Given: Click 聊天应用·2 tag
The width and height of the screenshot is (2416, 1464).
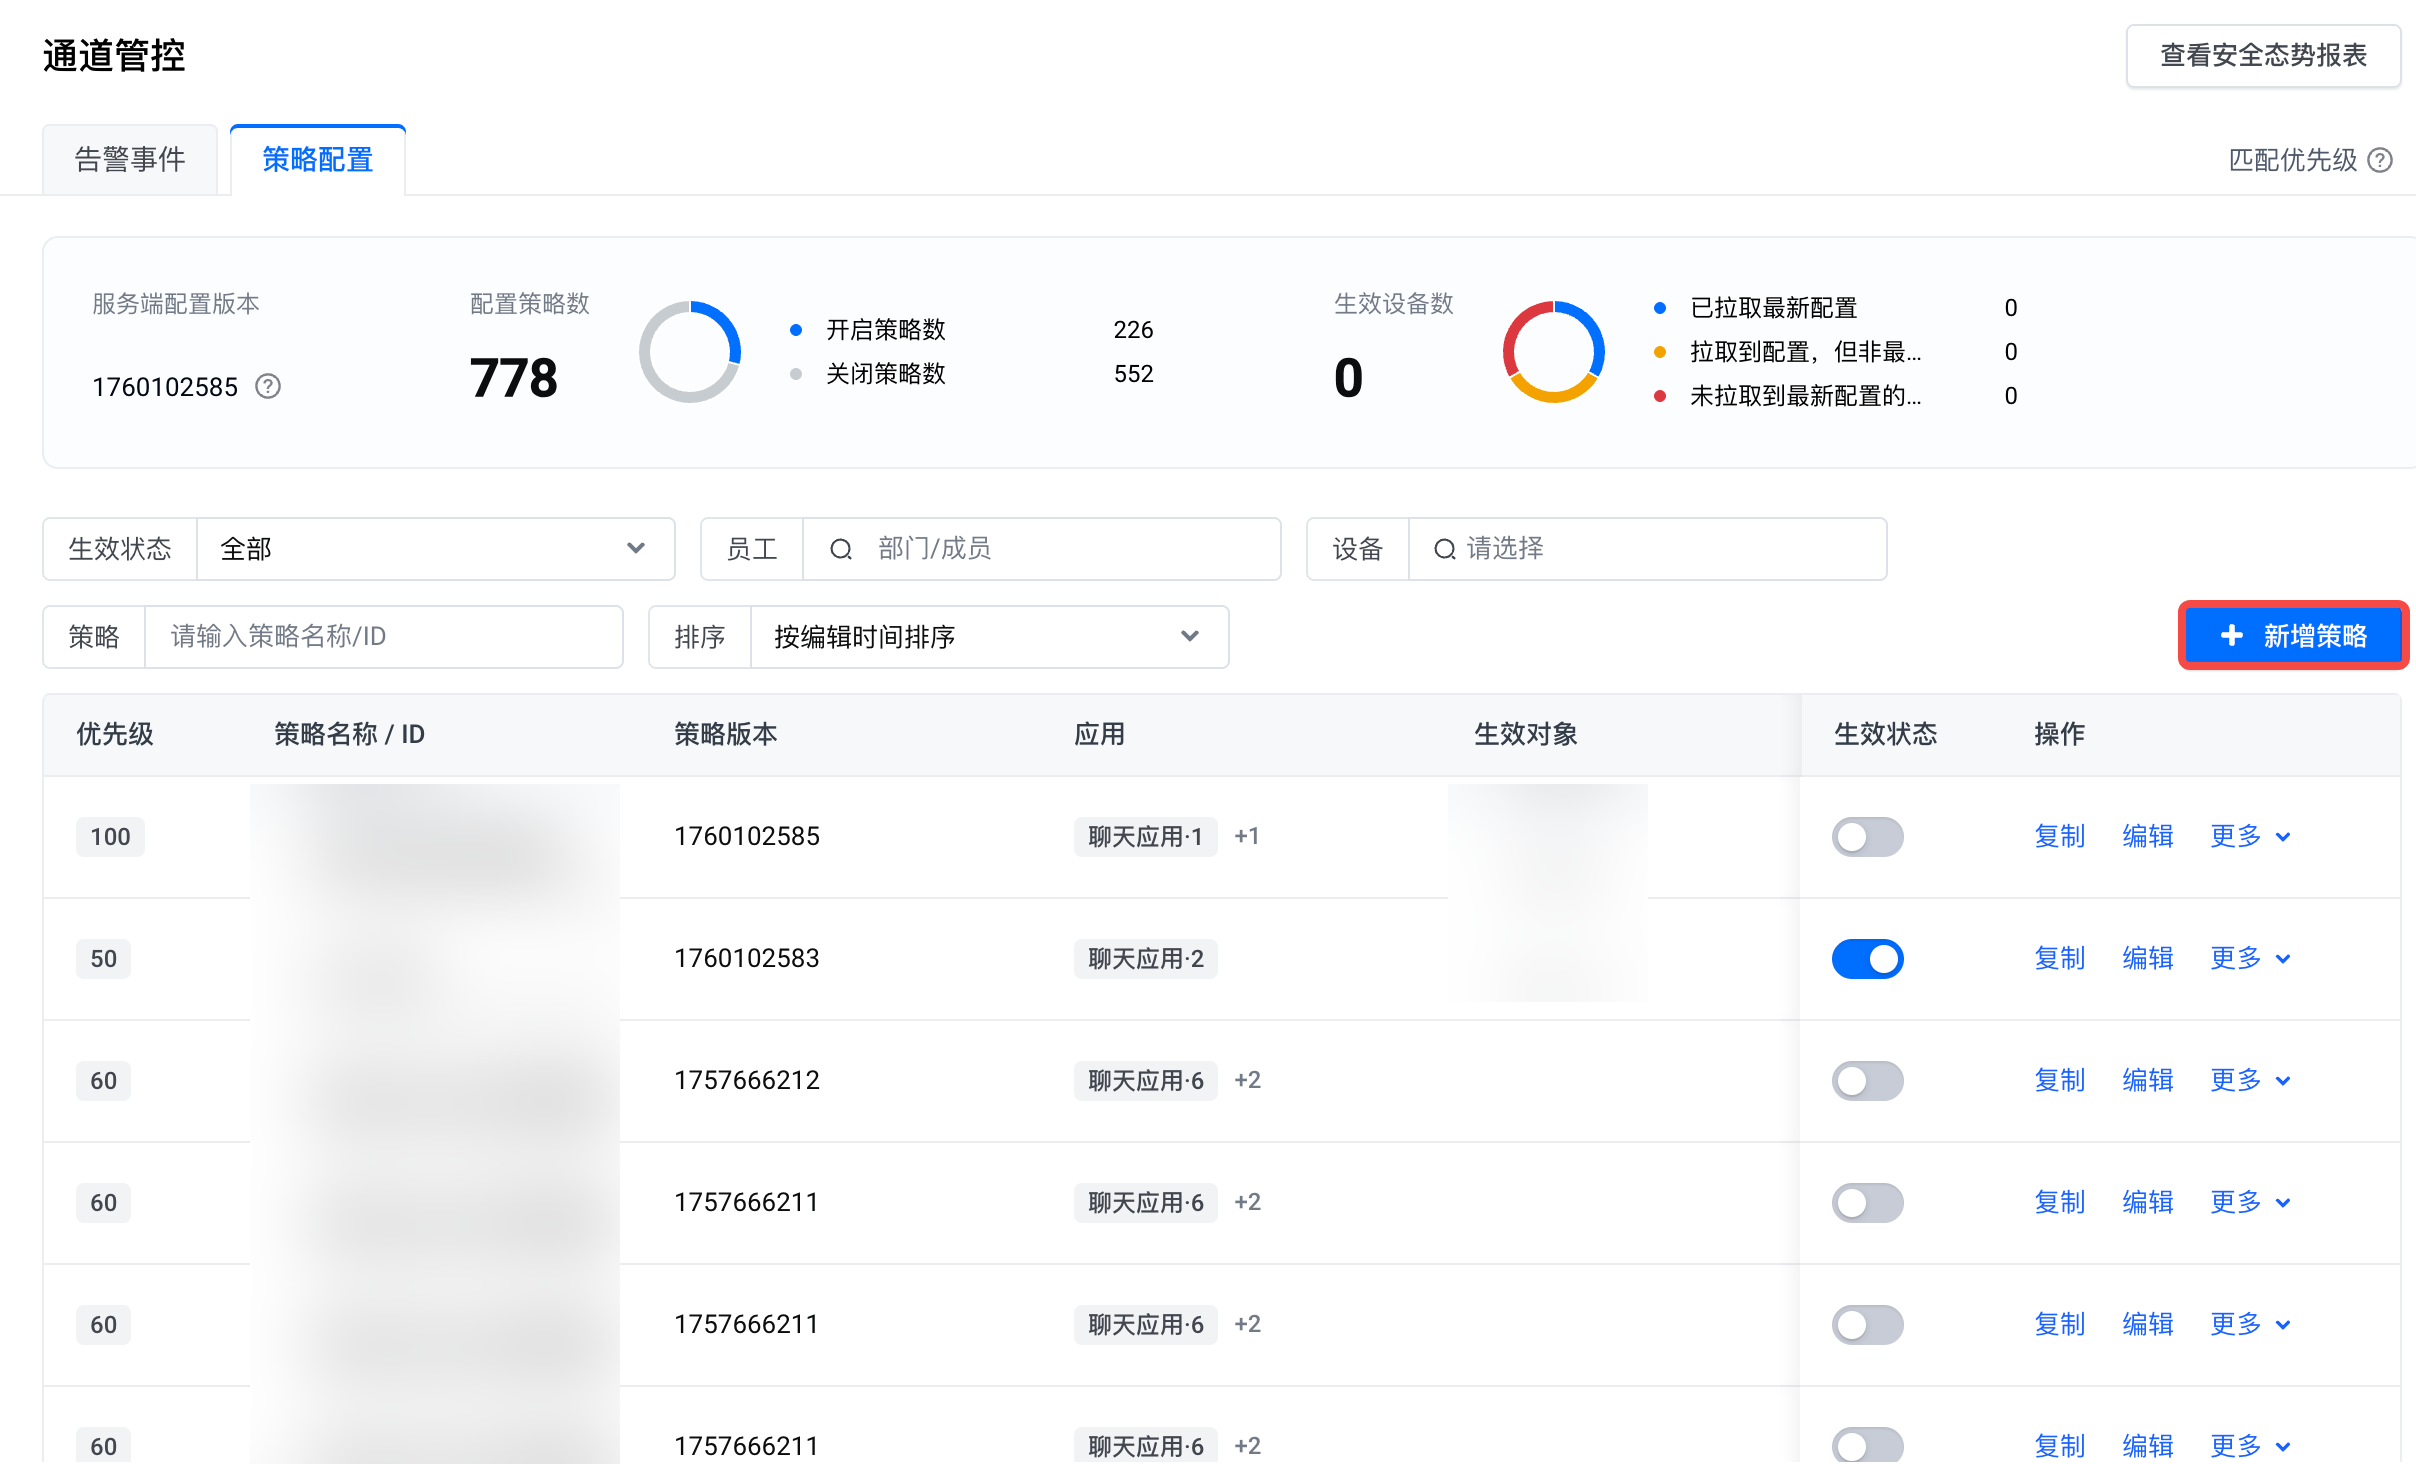Looking at the screenshot, I should point(1146,959).
